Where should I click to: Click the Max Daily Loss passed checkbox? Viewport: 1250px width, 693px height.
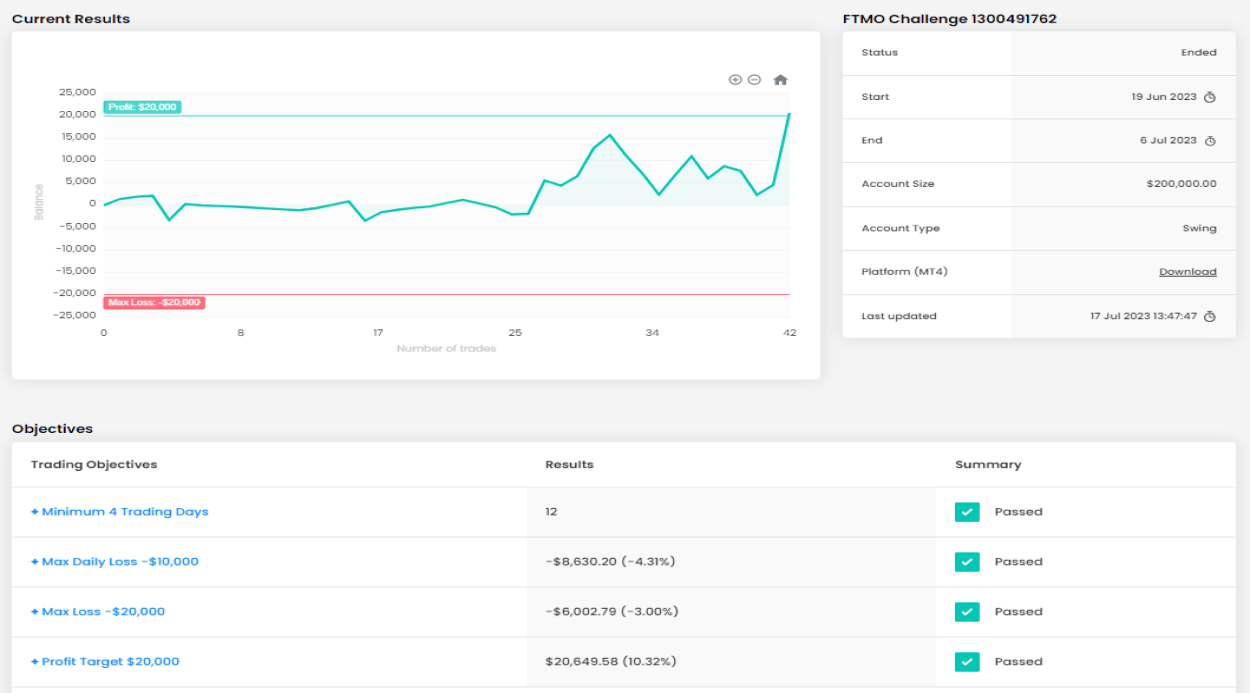(x=967, y=562)
